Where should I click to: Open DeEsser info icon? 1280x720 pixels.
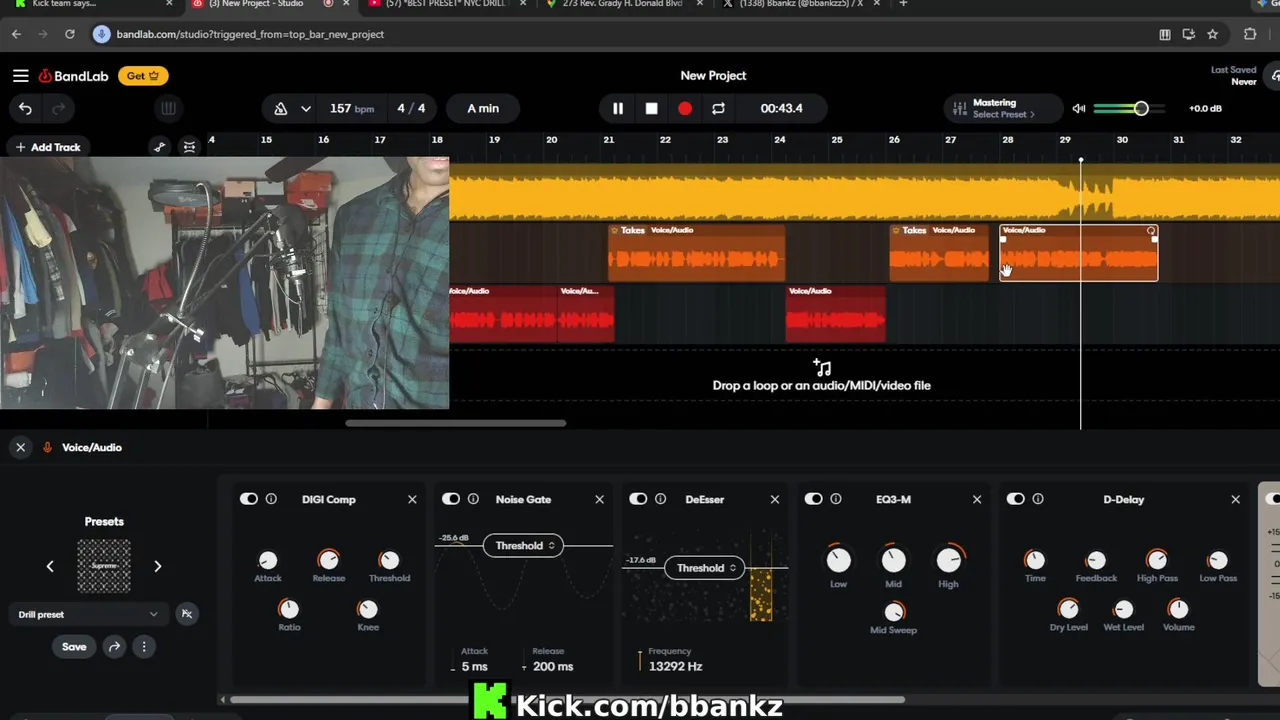pos(660,499)
